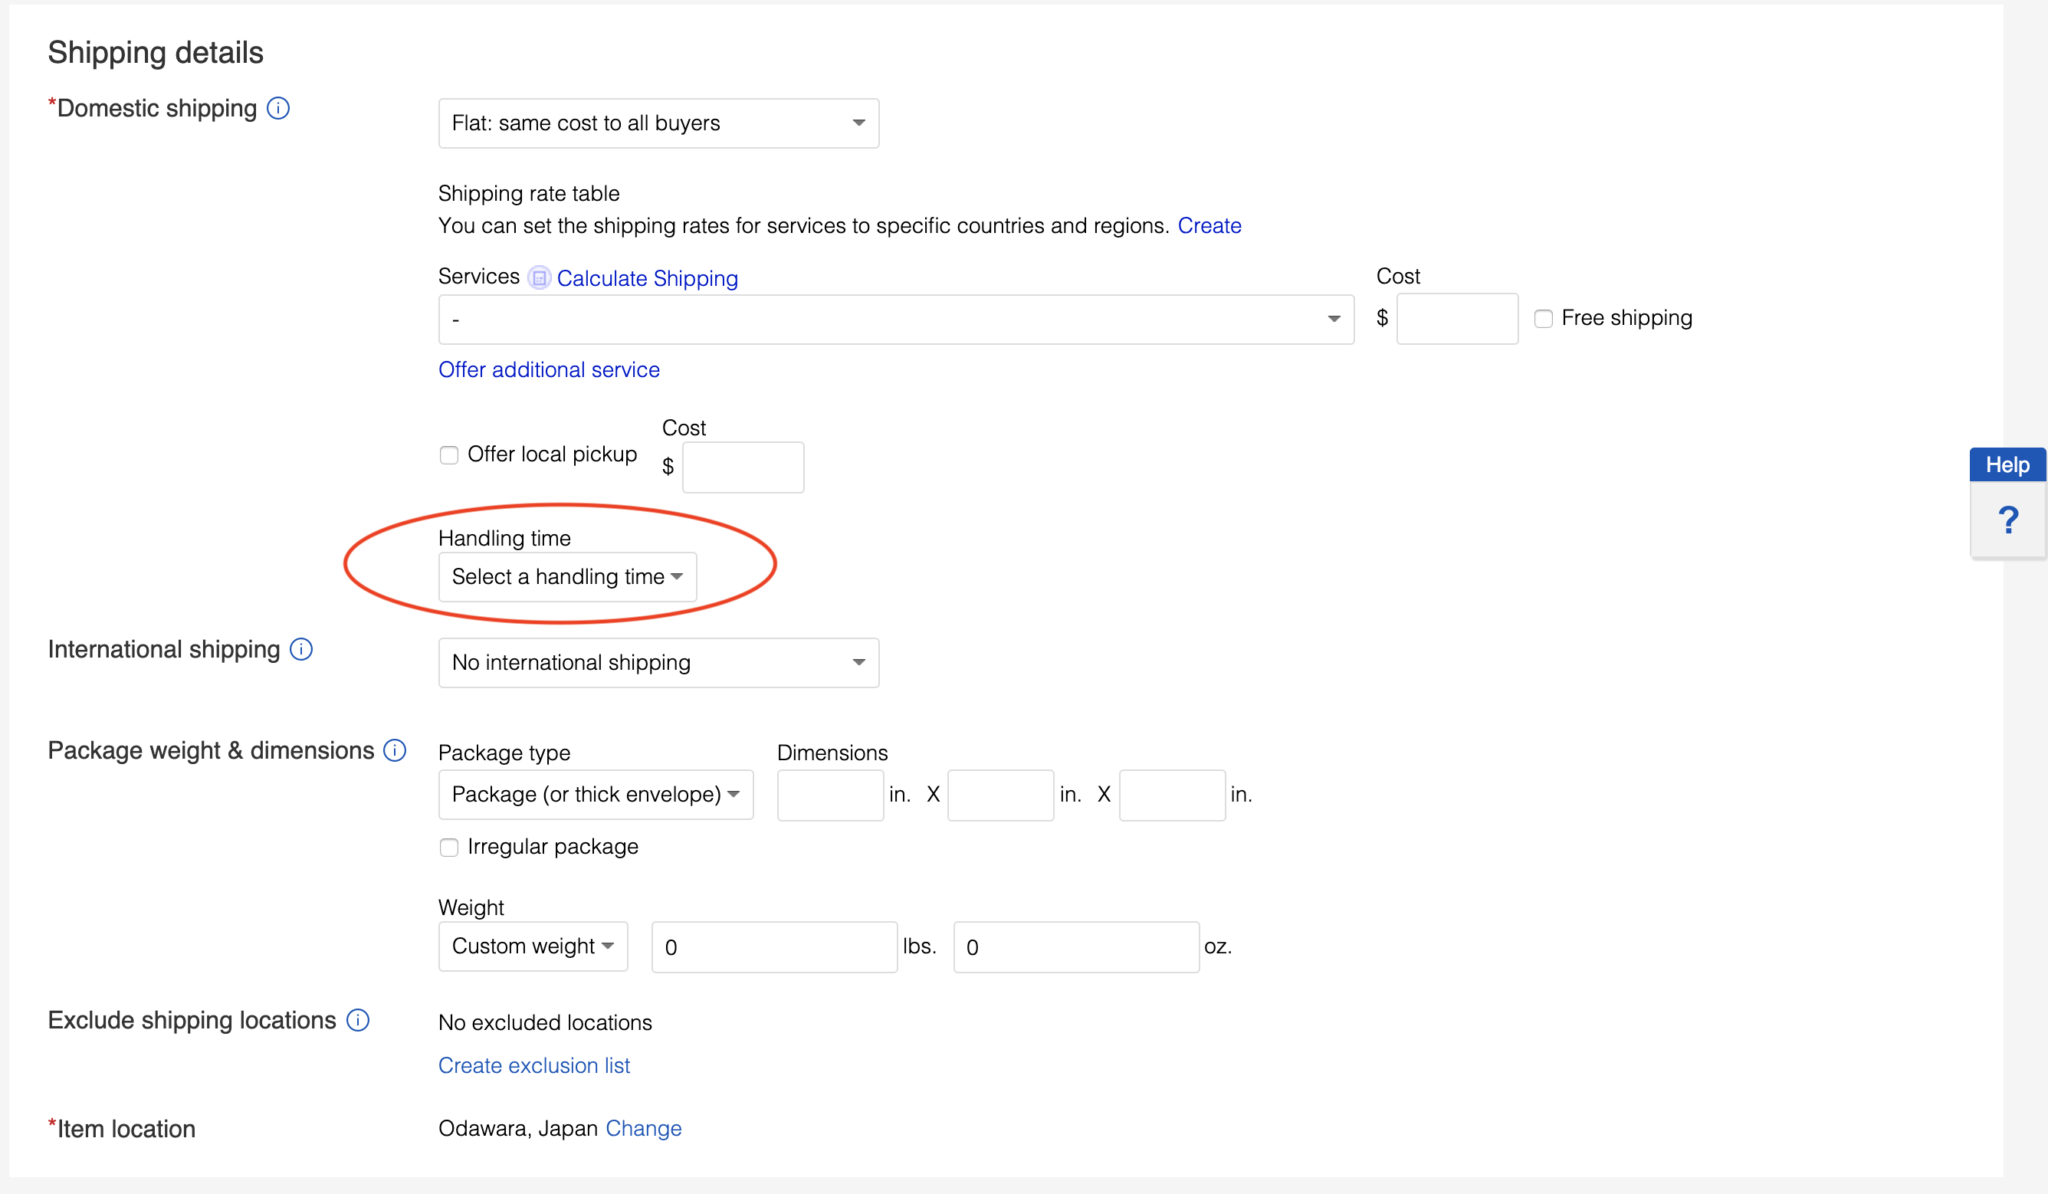Click the Calculate Shipping link
The height and width of the screenshot is (1194, 2048).
[x=647, y=278]
